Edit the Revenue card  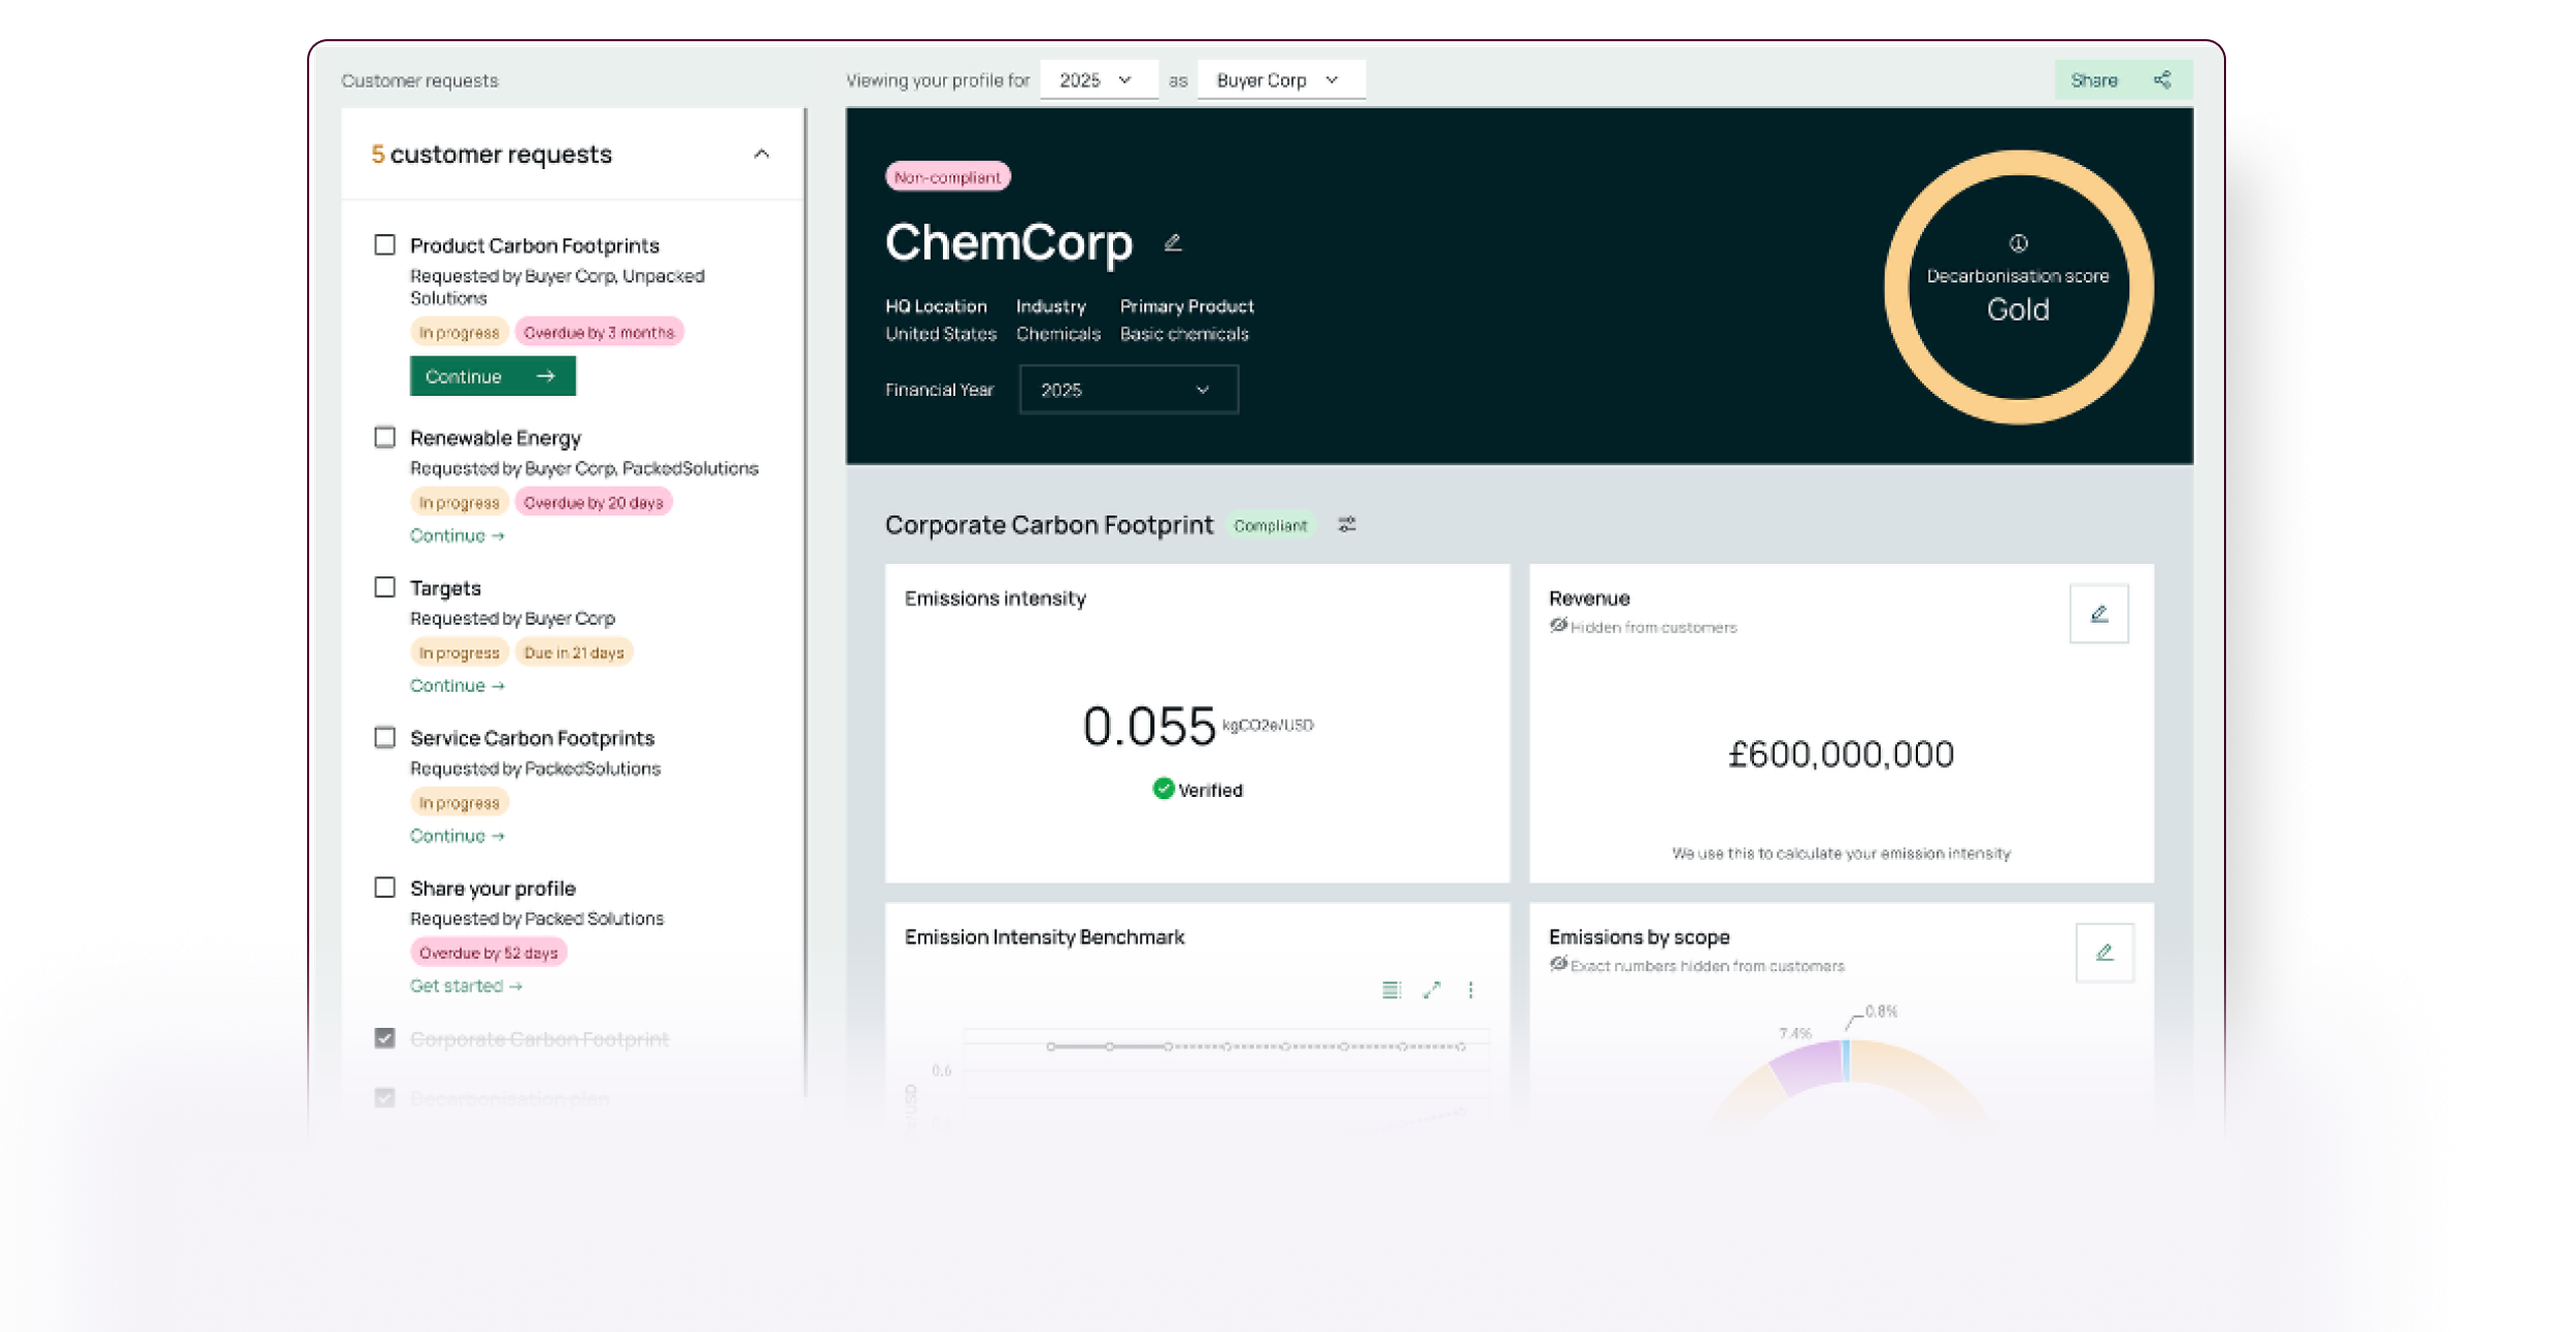(2098, 613)
